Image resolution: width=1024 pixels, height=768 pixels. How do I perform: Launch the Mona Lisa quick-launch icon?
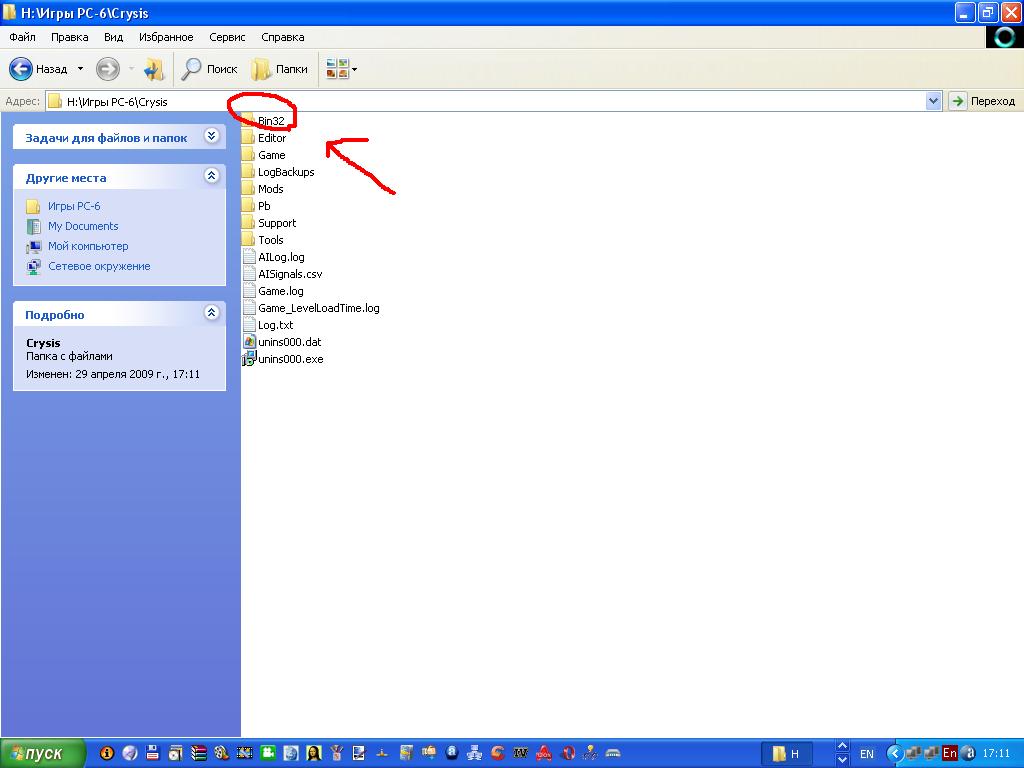[314, 753]
